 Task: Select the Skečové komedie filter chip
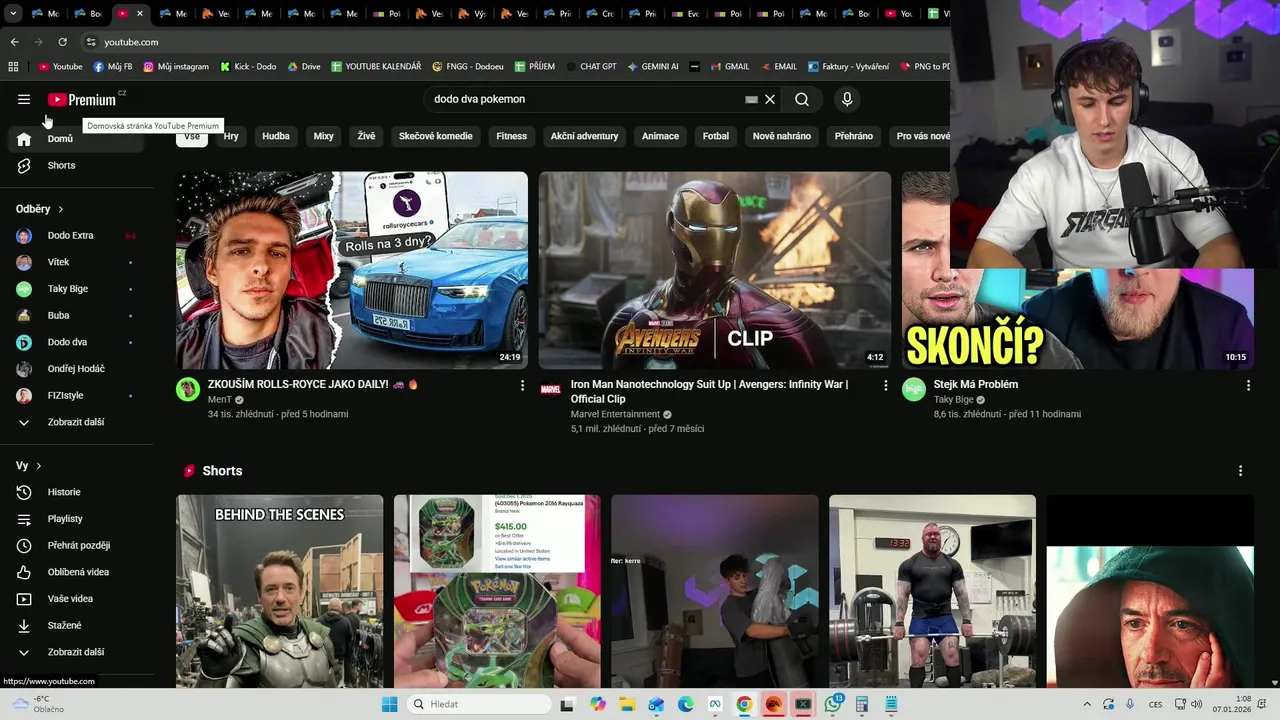(435, 136)
